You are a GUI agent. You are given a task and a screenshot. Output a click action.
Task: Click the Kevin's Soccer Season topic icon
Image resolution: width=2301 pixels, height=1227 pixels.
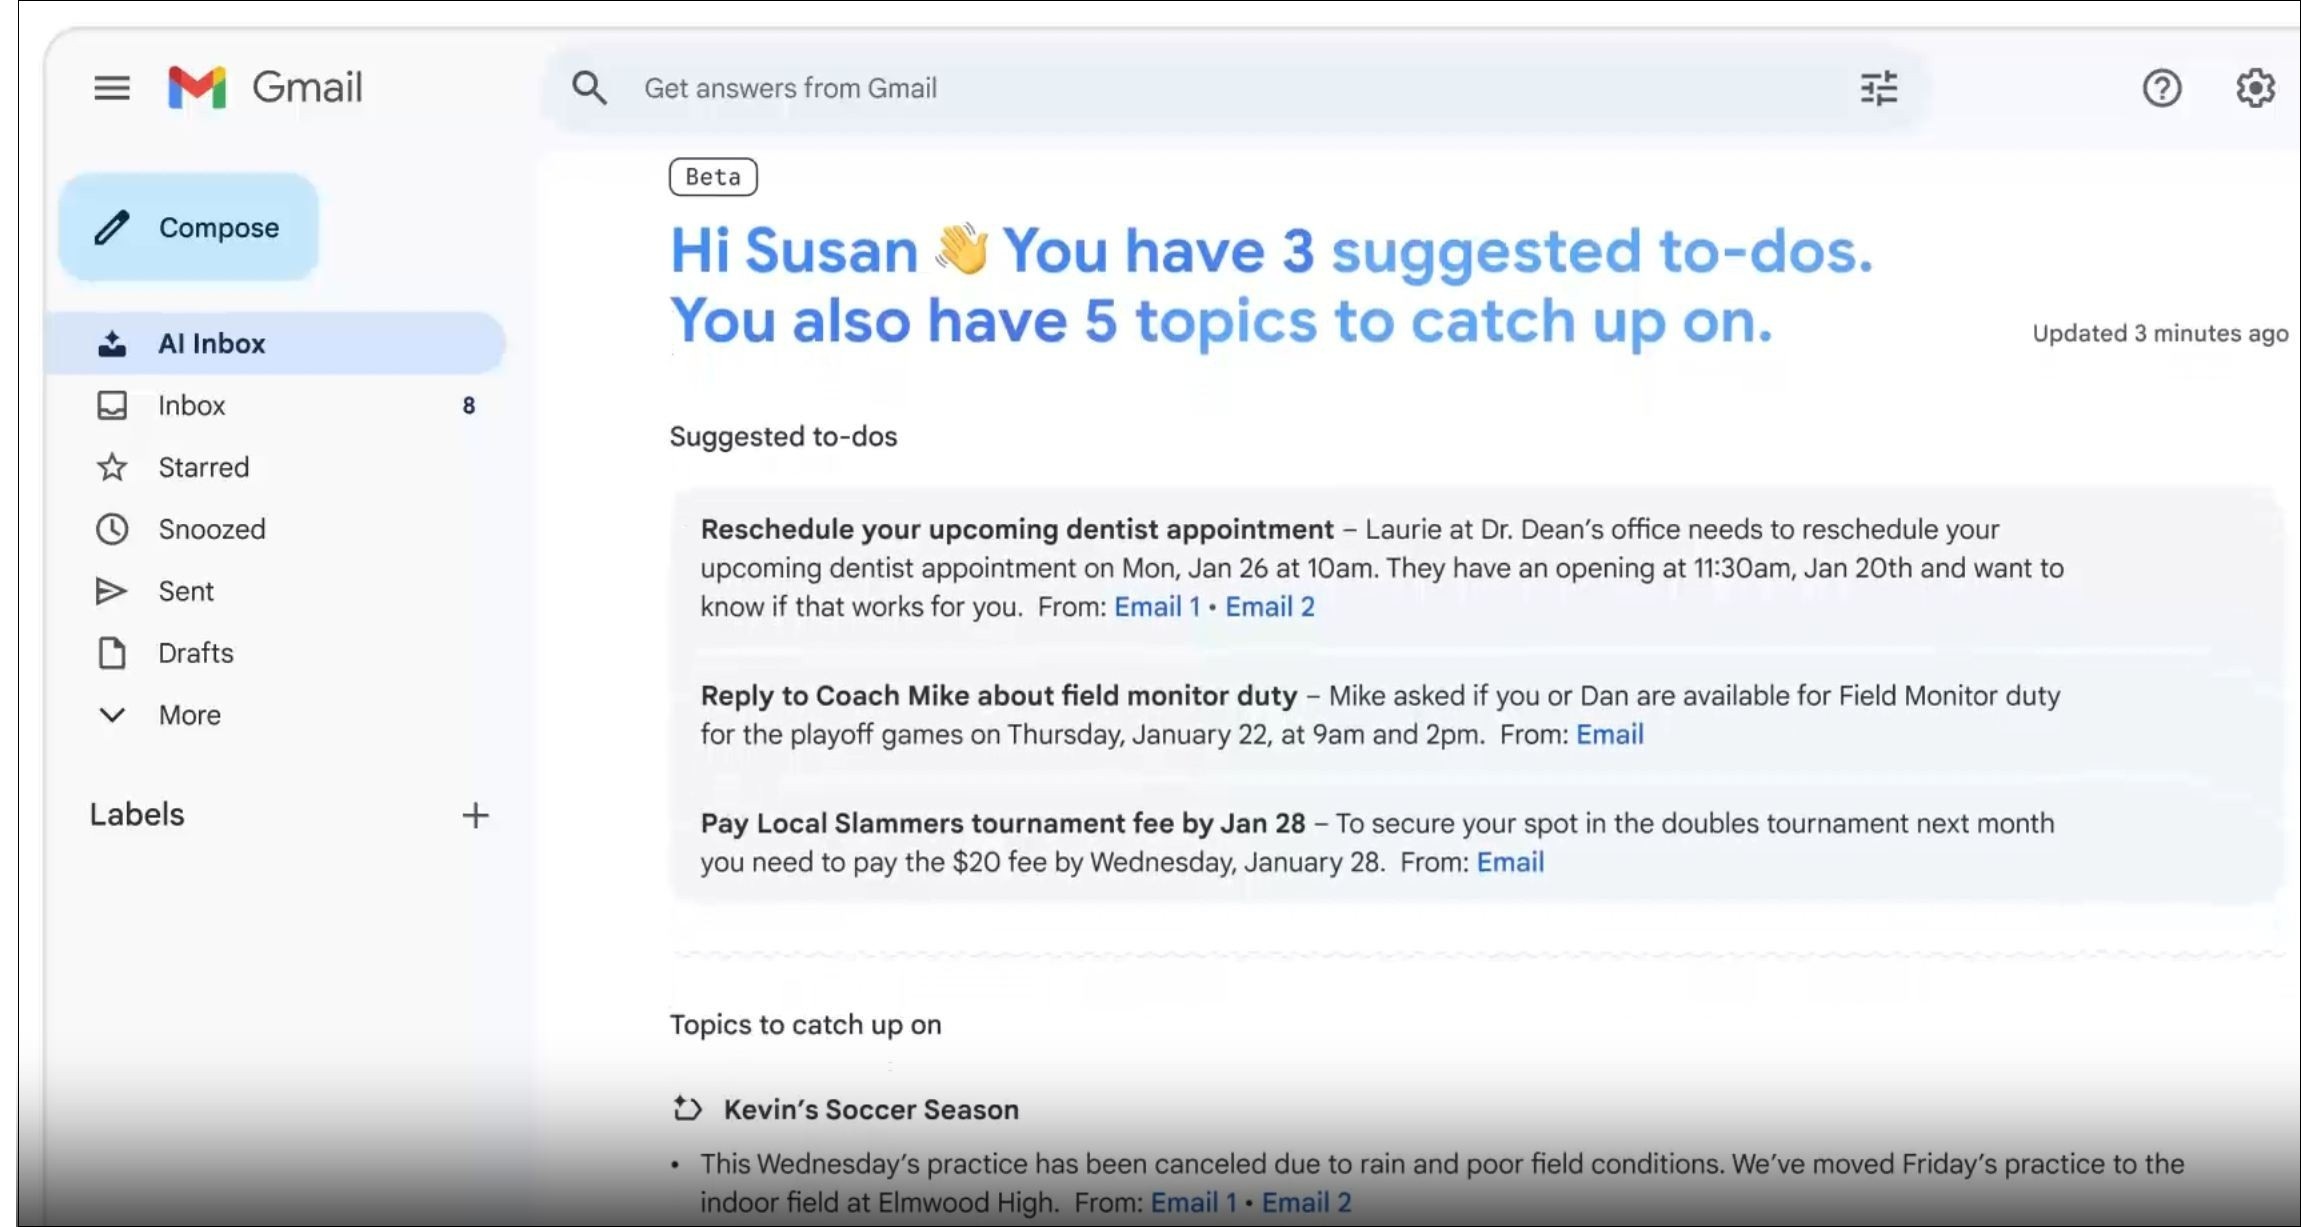[x=687, y=1109]
